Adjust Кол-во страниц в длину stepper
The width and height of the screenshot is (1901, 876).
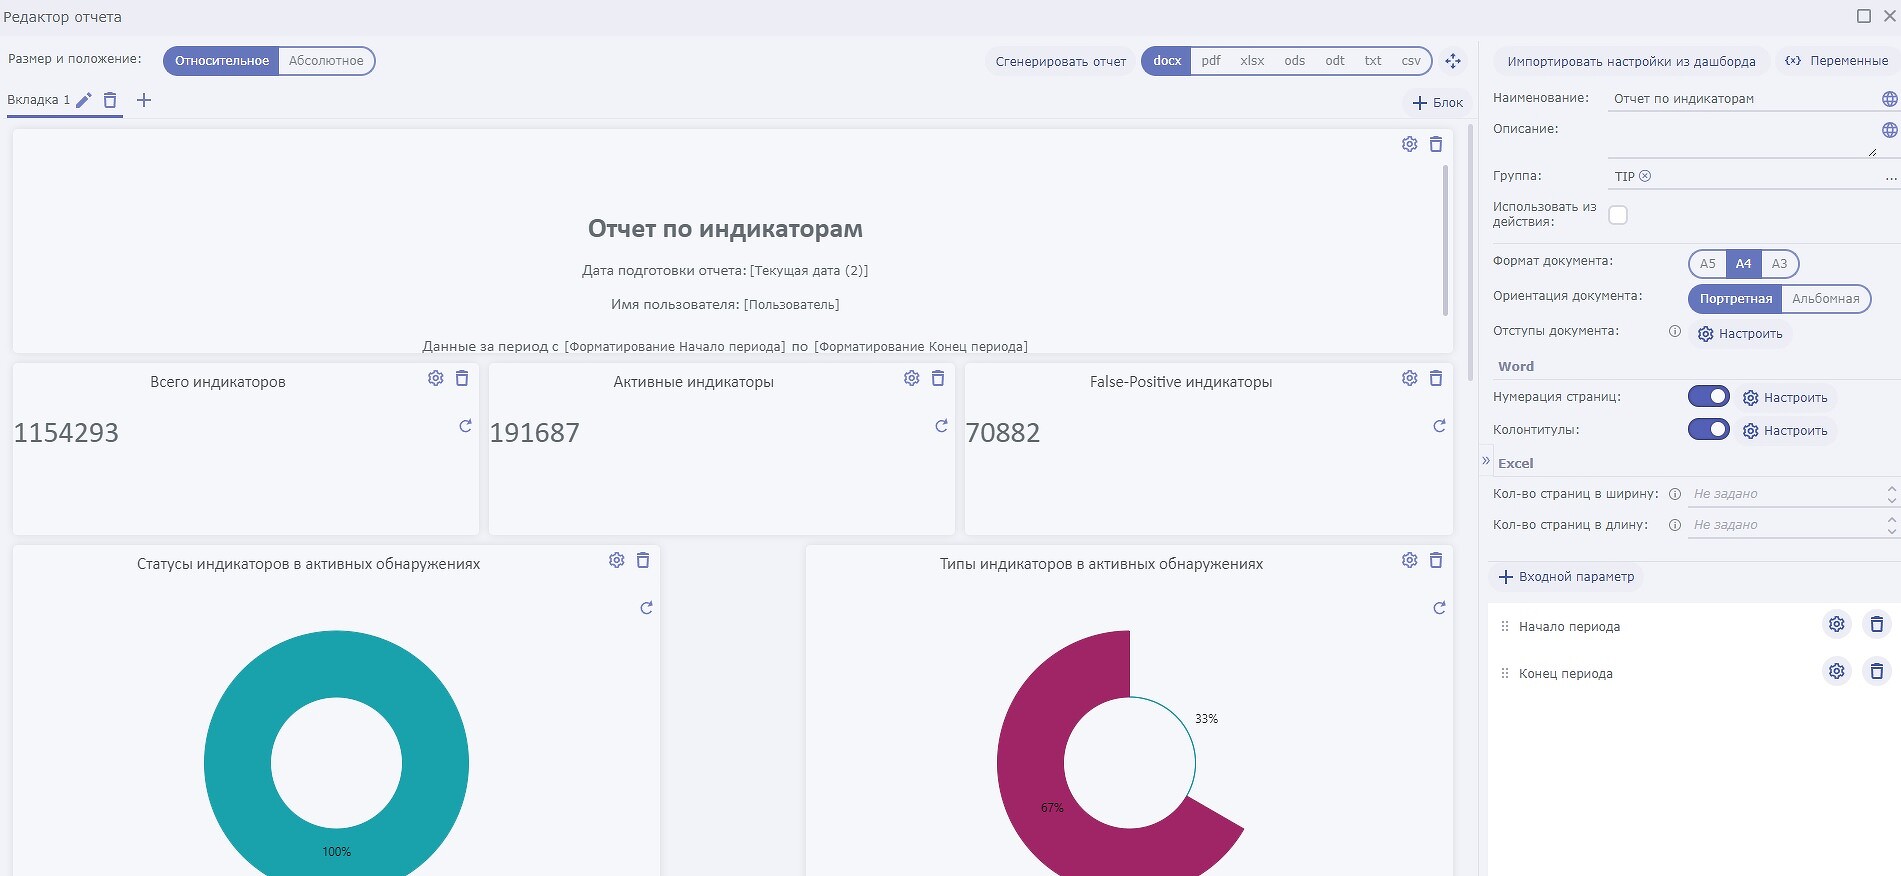click(x=1891, y=525)
